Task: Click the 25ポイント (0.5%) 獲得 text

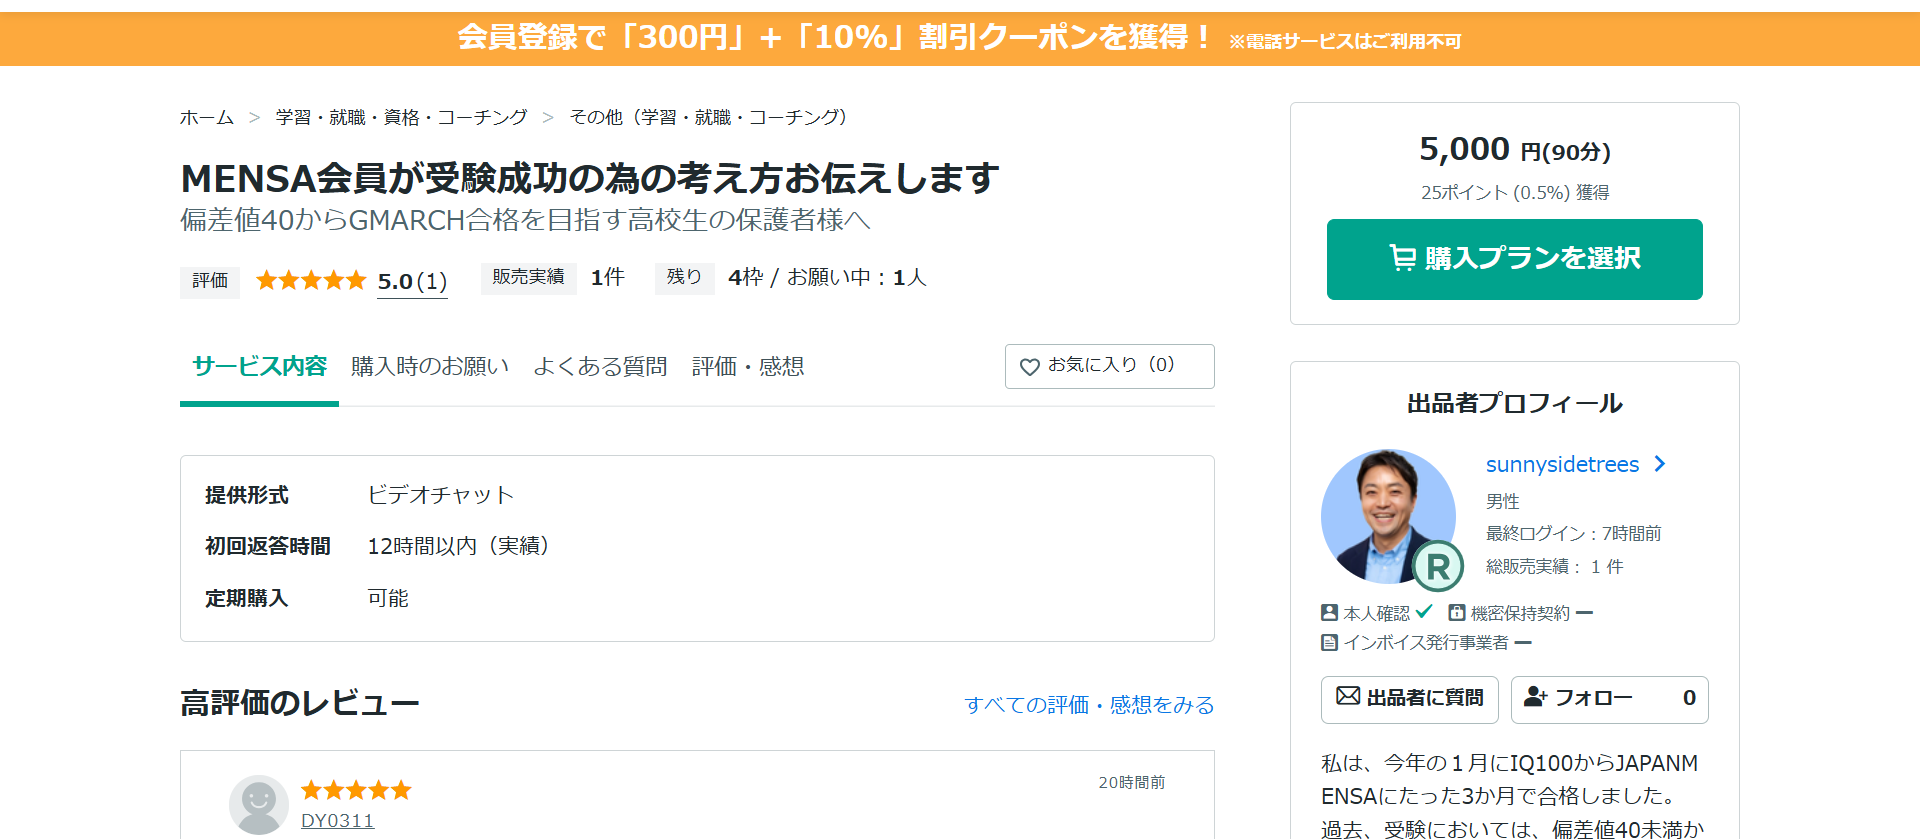Action: click(x=1514, y=192)
